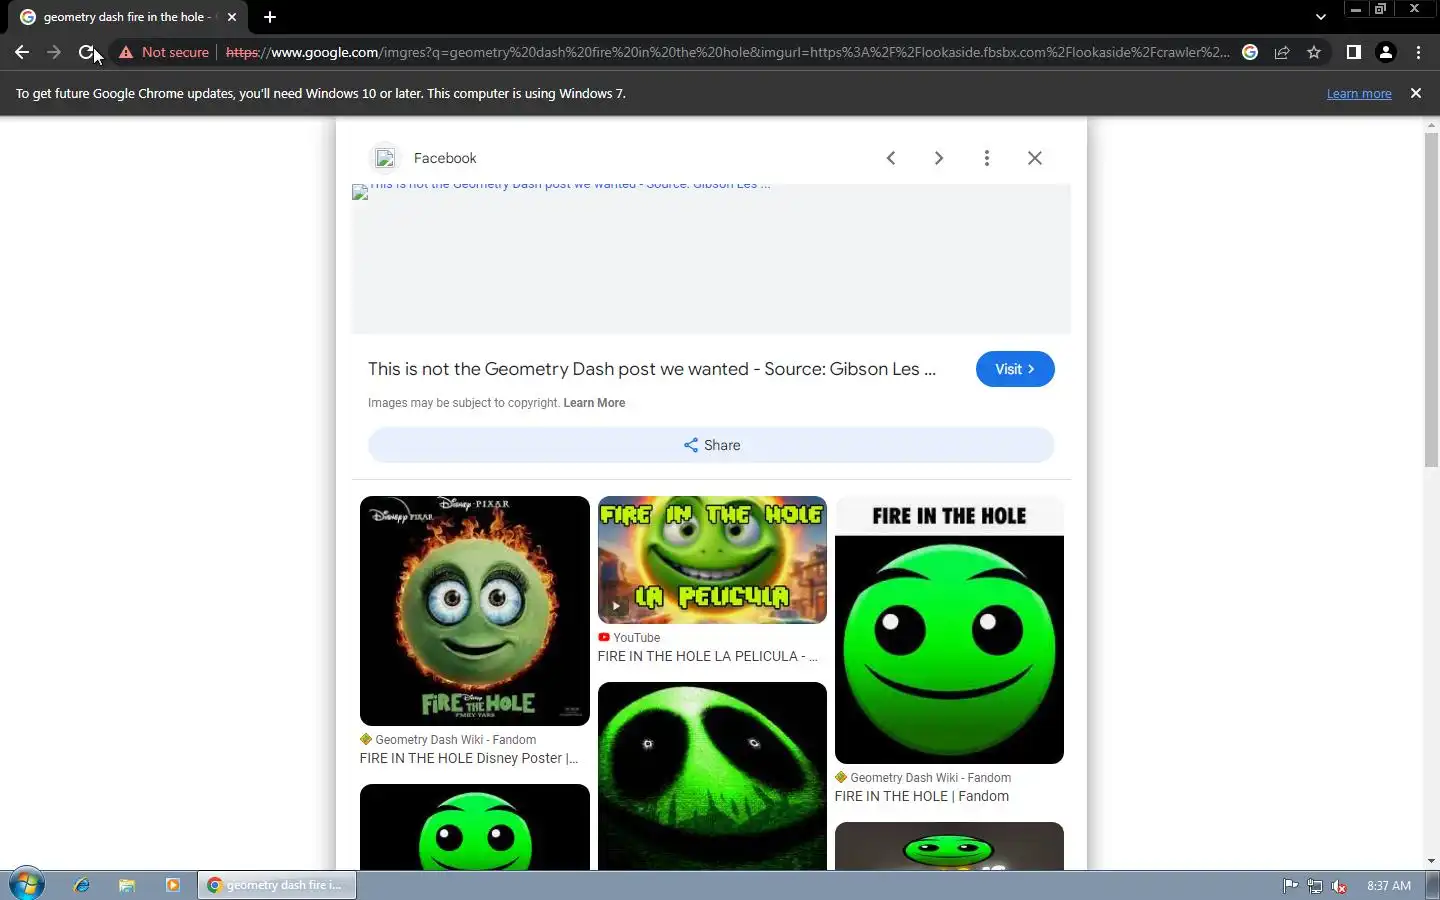1440x900 pixels.
Task: Open the dark creepy green face thumbnail
Action: click(x=712, y=776)
